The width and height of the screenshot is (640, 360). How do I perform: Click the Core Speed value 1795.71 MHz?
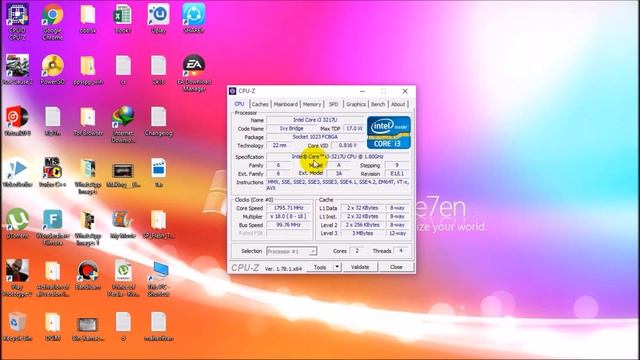(288, 208)
